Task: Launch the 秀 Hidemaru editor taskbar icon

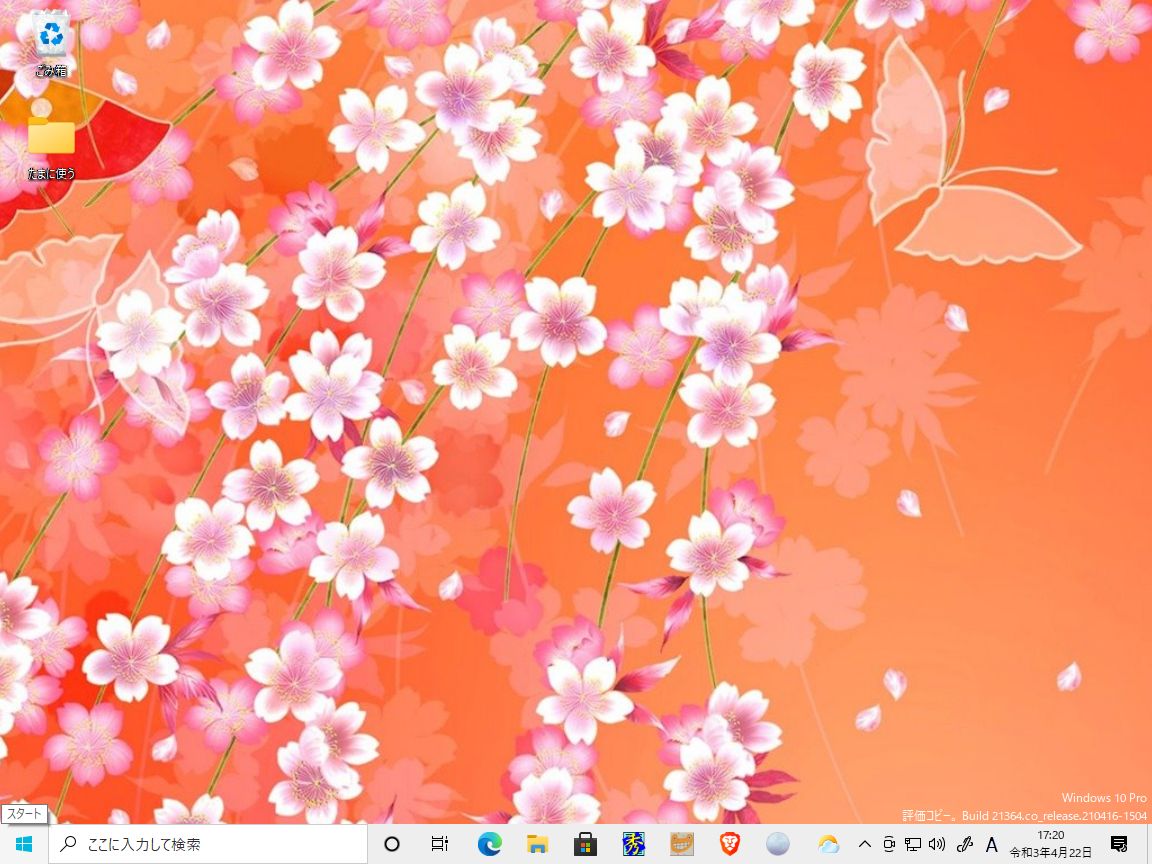Action: [x=633, y=844]
